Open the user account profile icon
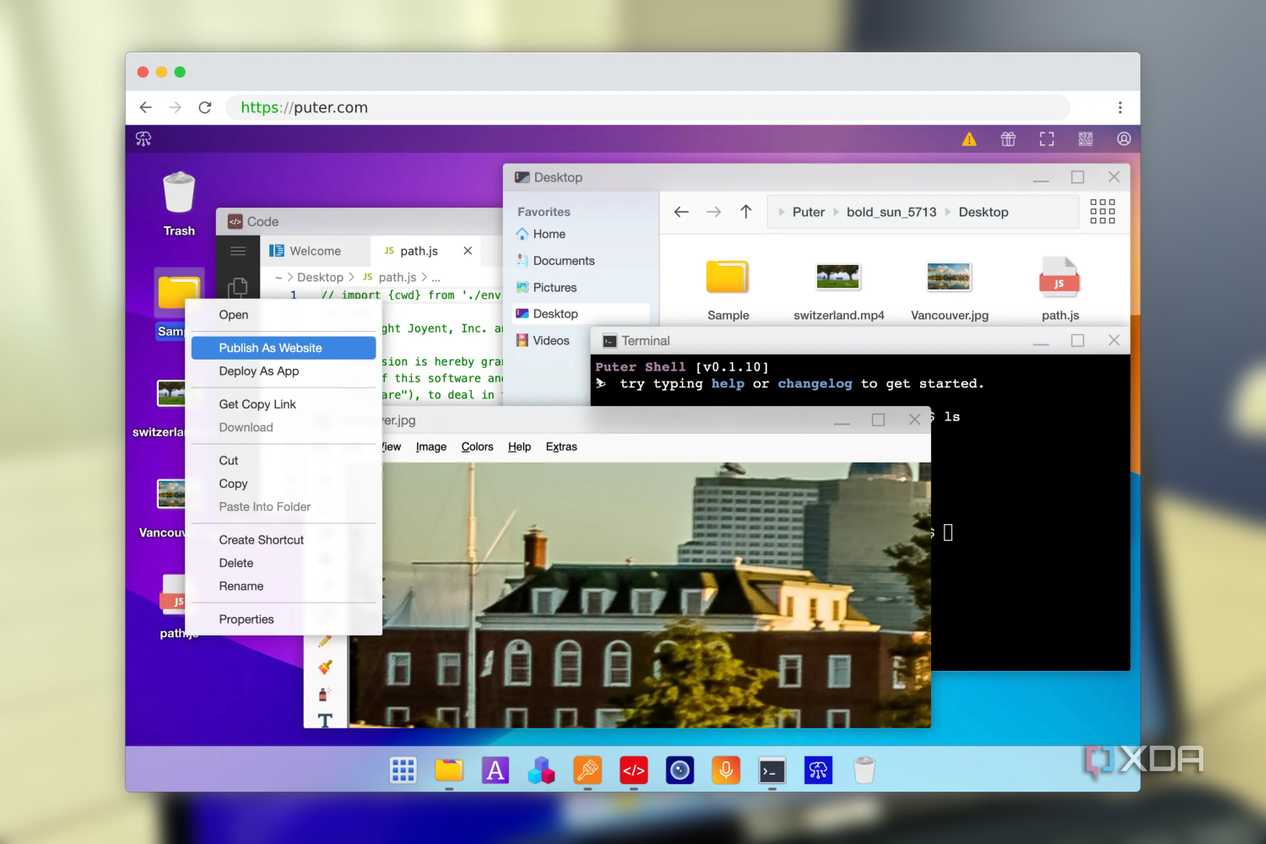This screenshot has height=844, width=1266. tap(1124, 139)
